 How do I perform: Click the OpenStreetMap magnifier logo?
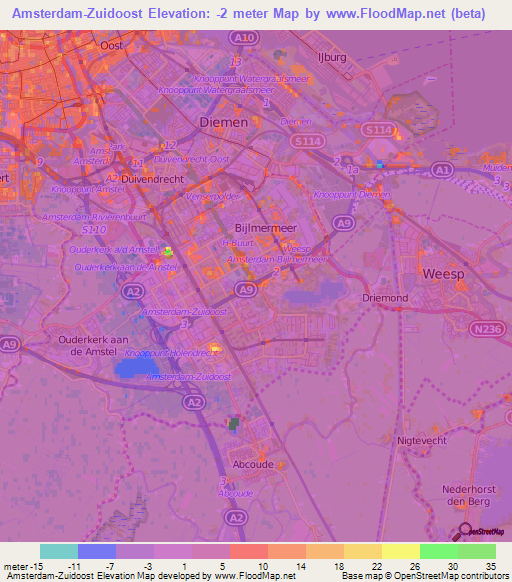[x=478, y=532]
